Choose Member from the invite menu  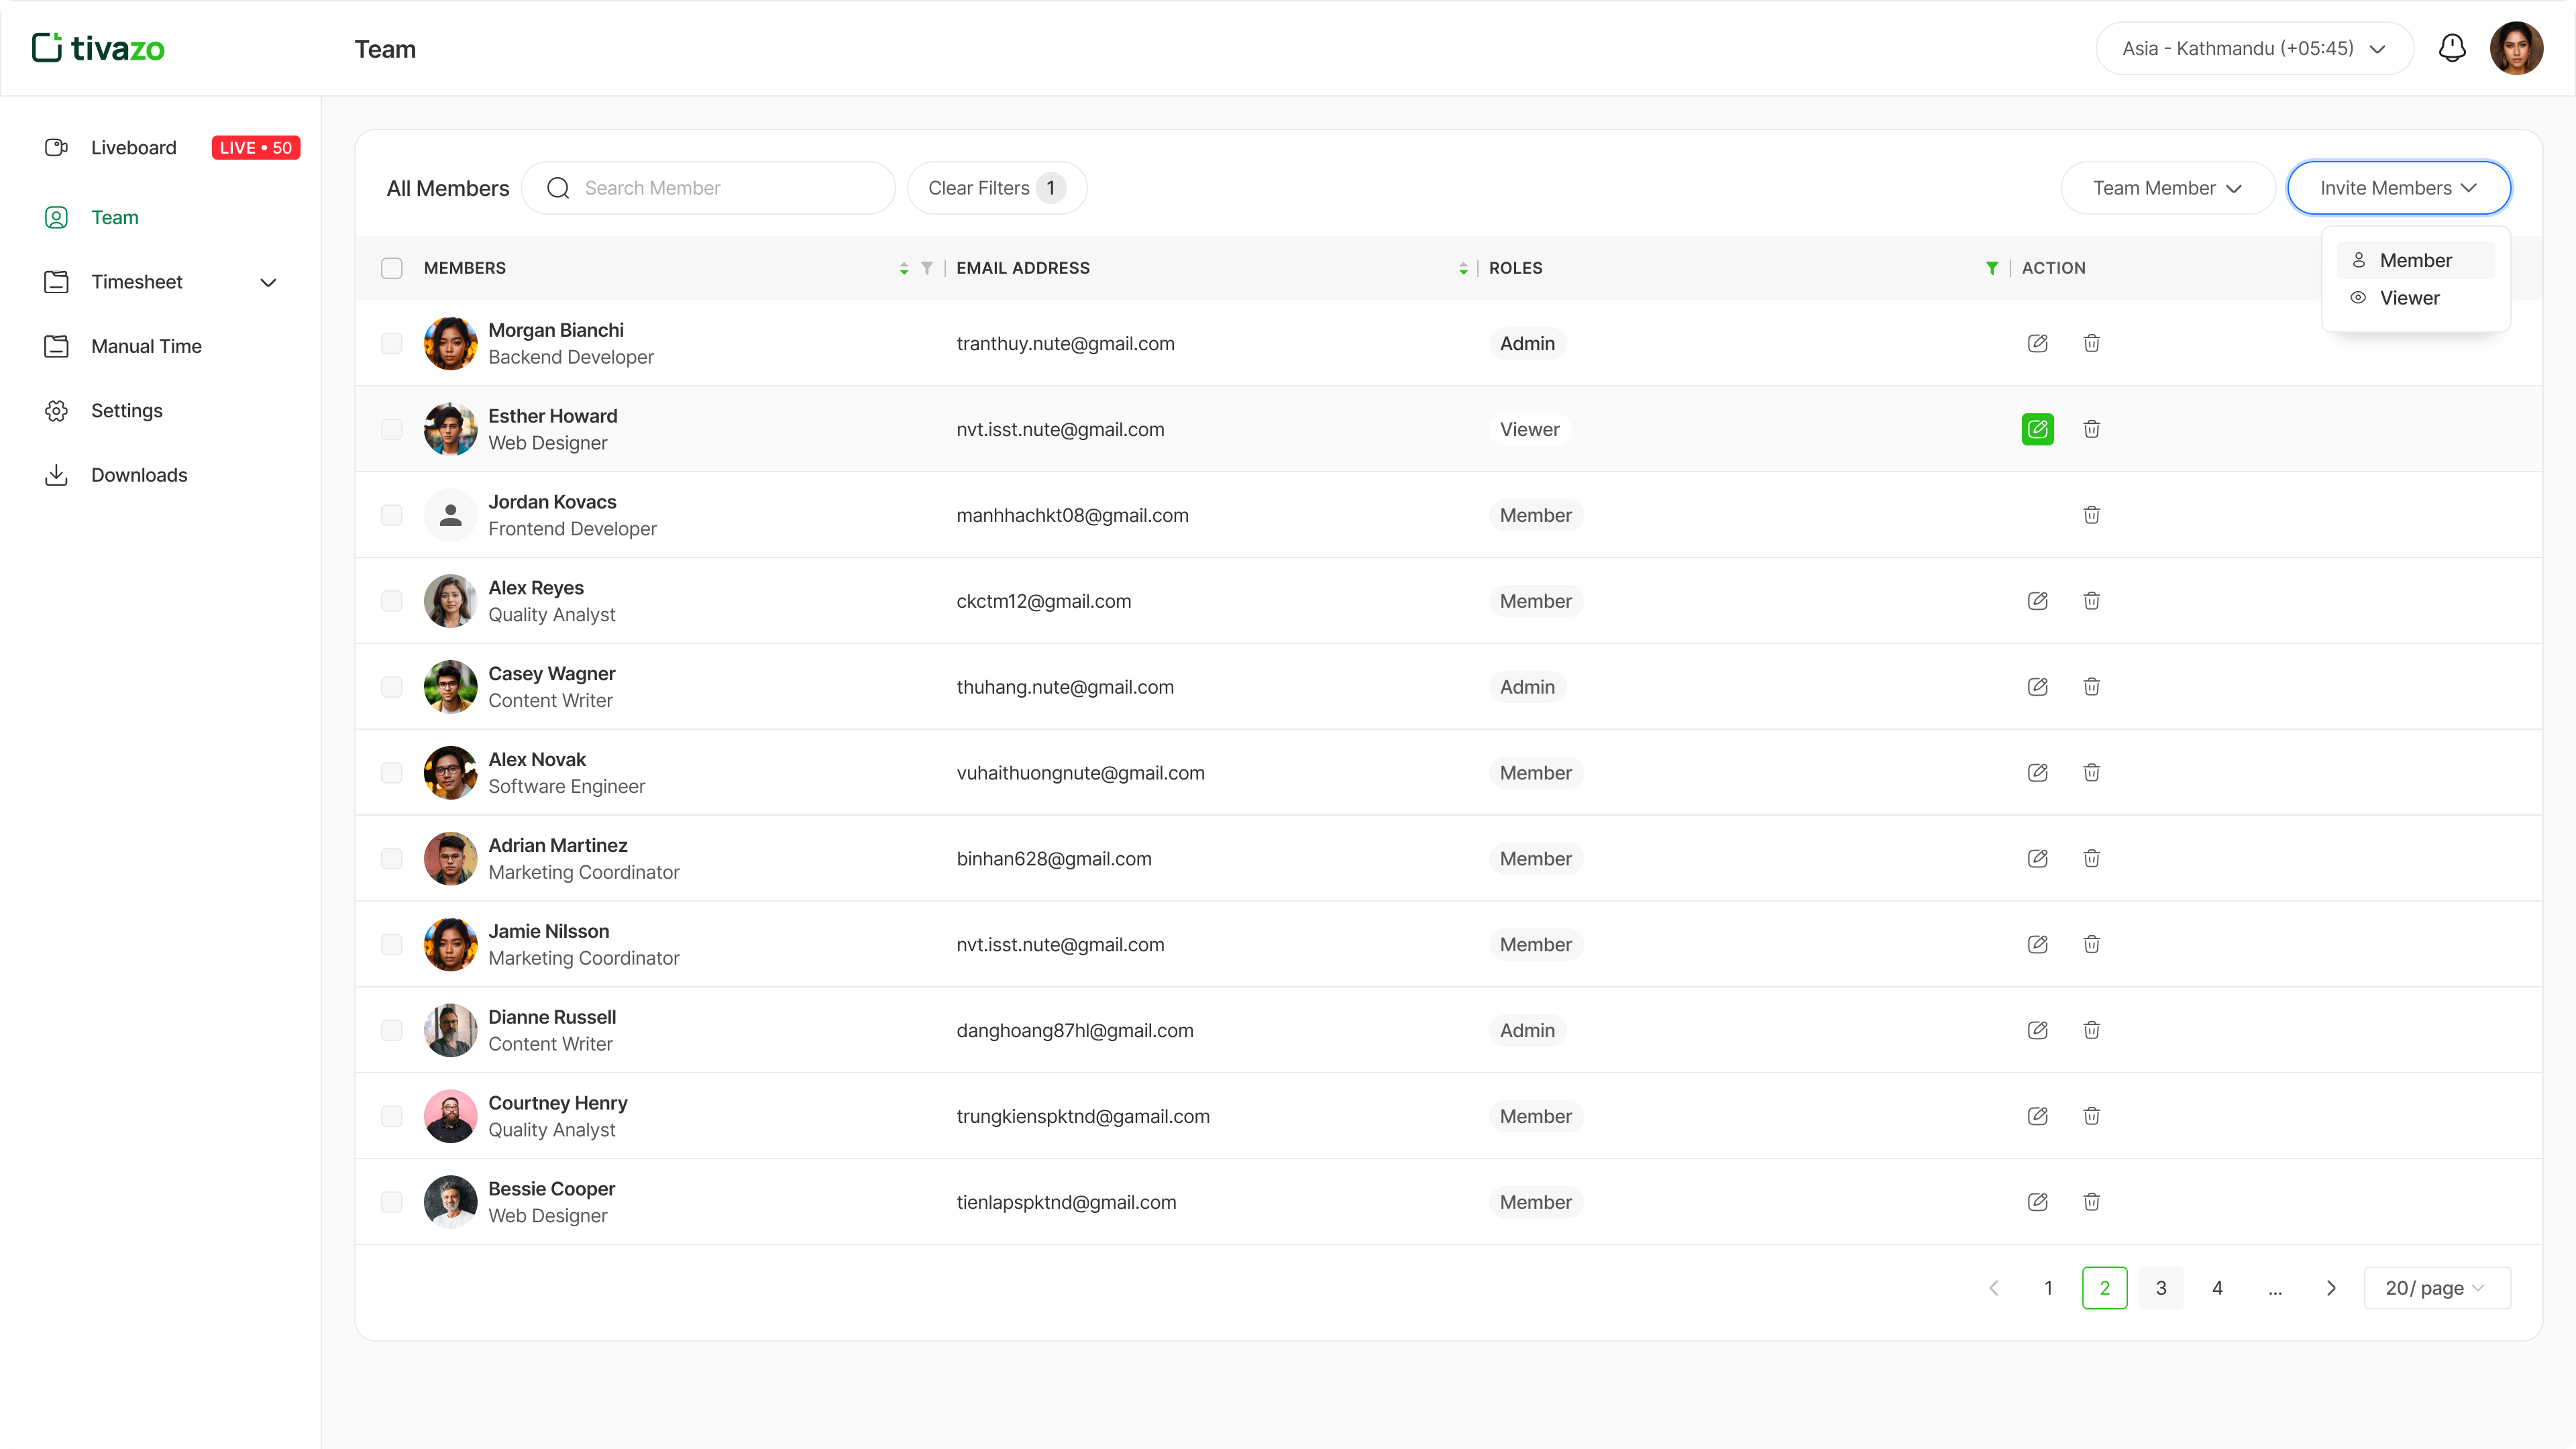pyautogui.click(x=2415, y=260)
